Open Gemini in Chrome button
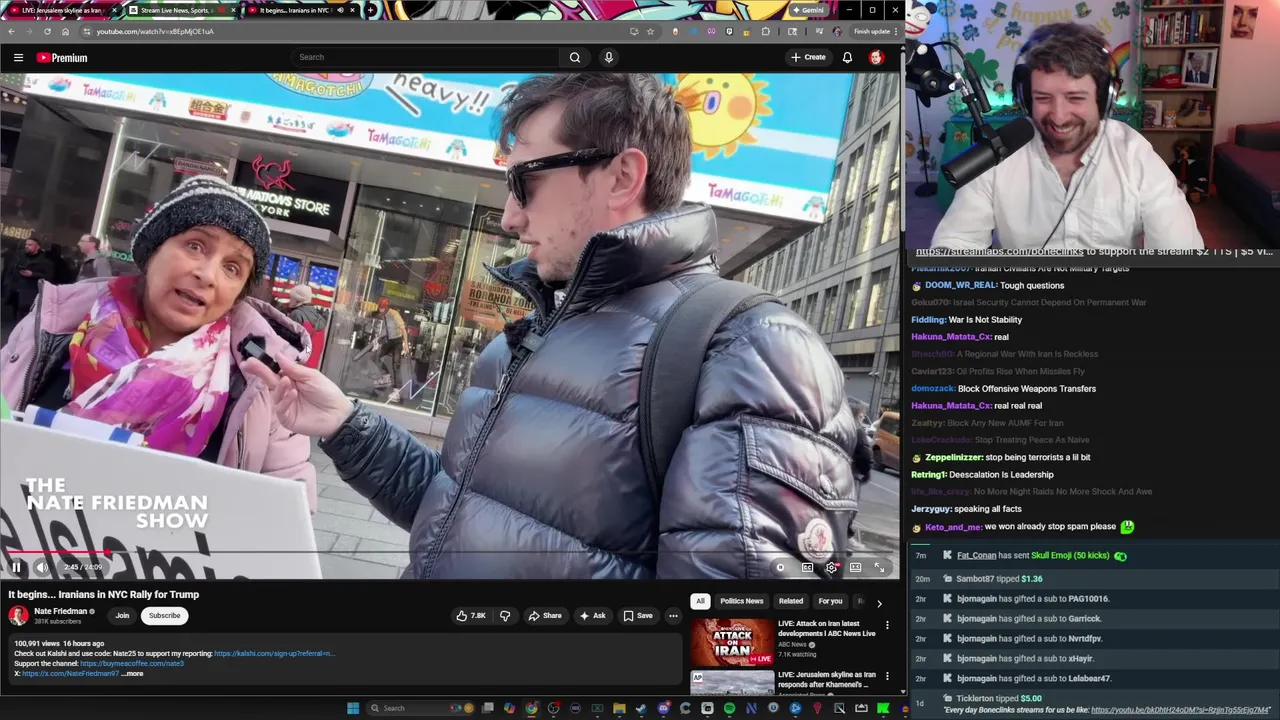Screen dimensions: 1280x720 pos(808,10)
